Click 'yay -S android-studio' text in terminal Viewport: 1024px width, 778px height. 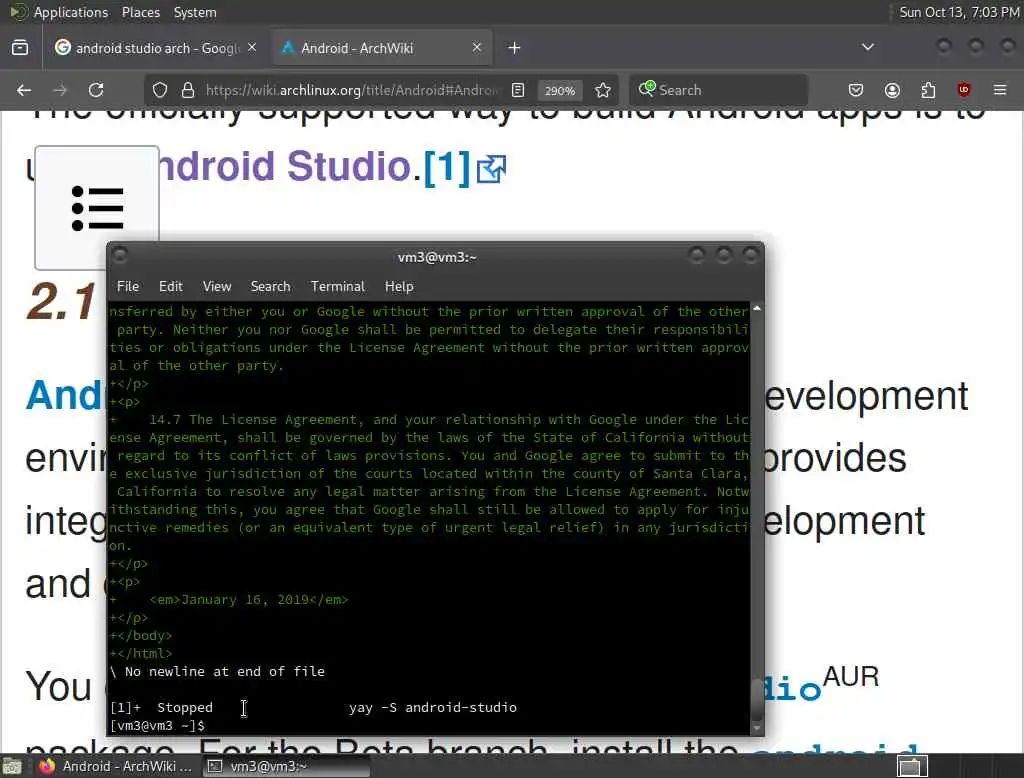(x=432, y=707)
